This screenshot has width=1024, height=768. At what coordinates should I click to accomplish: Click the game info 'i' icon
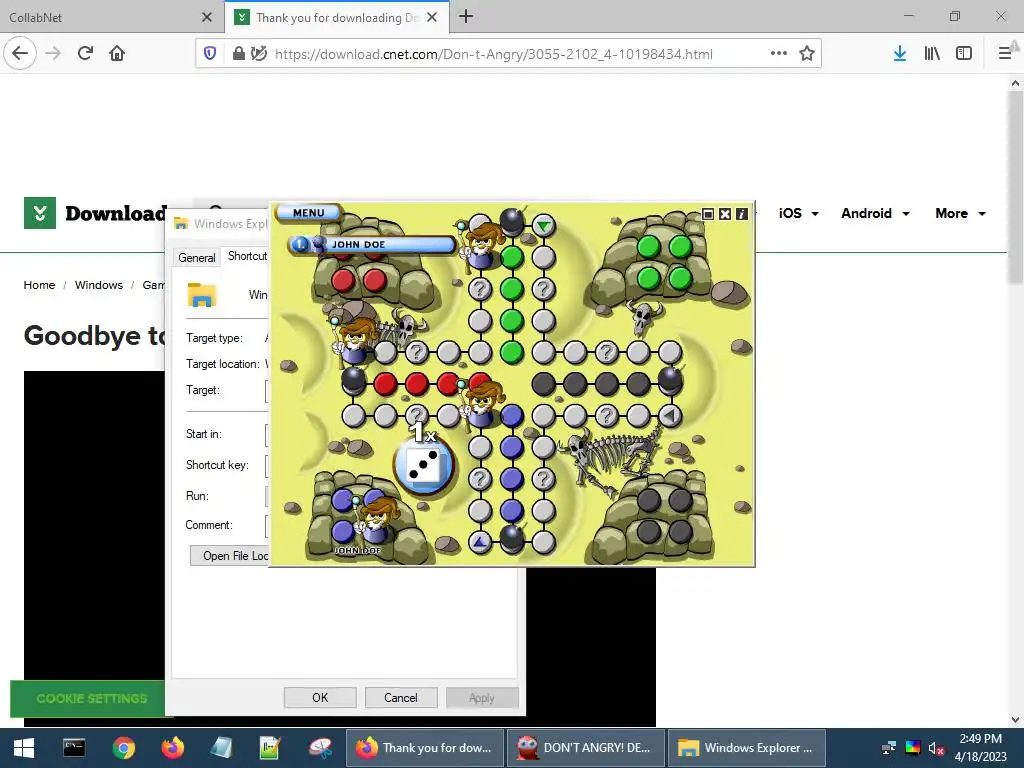pyautogui.click(x=742, y=214)
